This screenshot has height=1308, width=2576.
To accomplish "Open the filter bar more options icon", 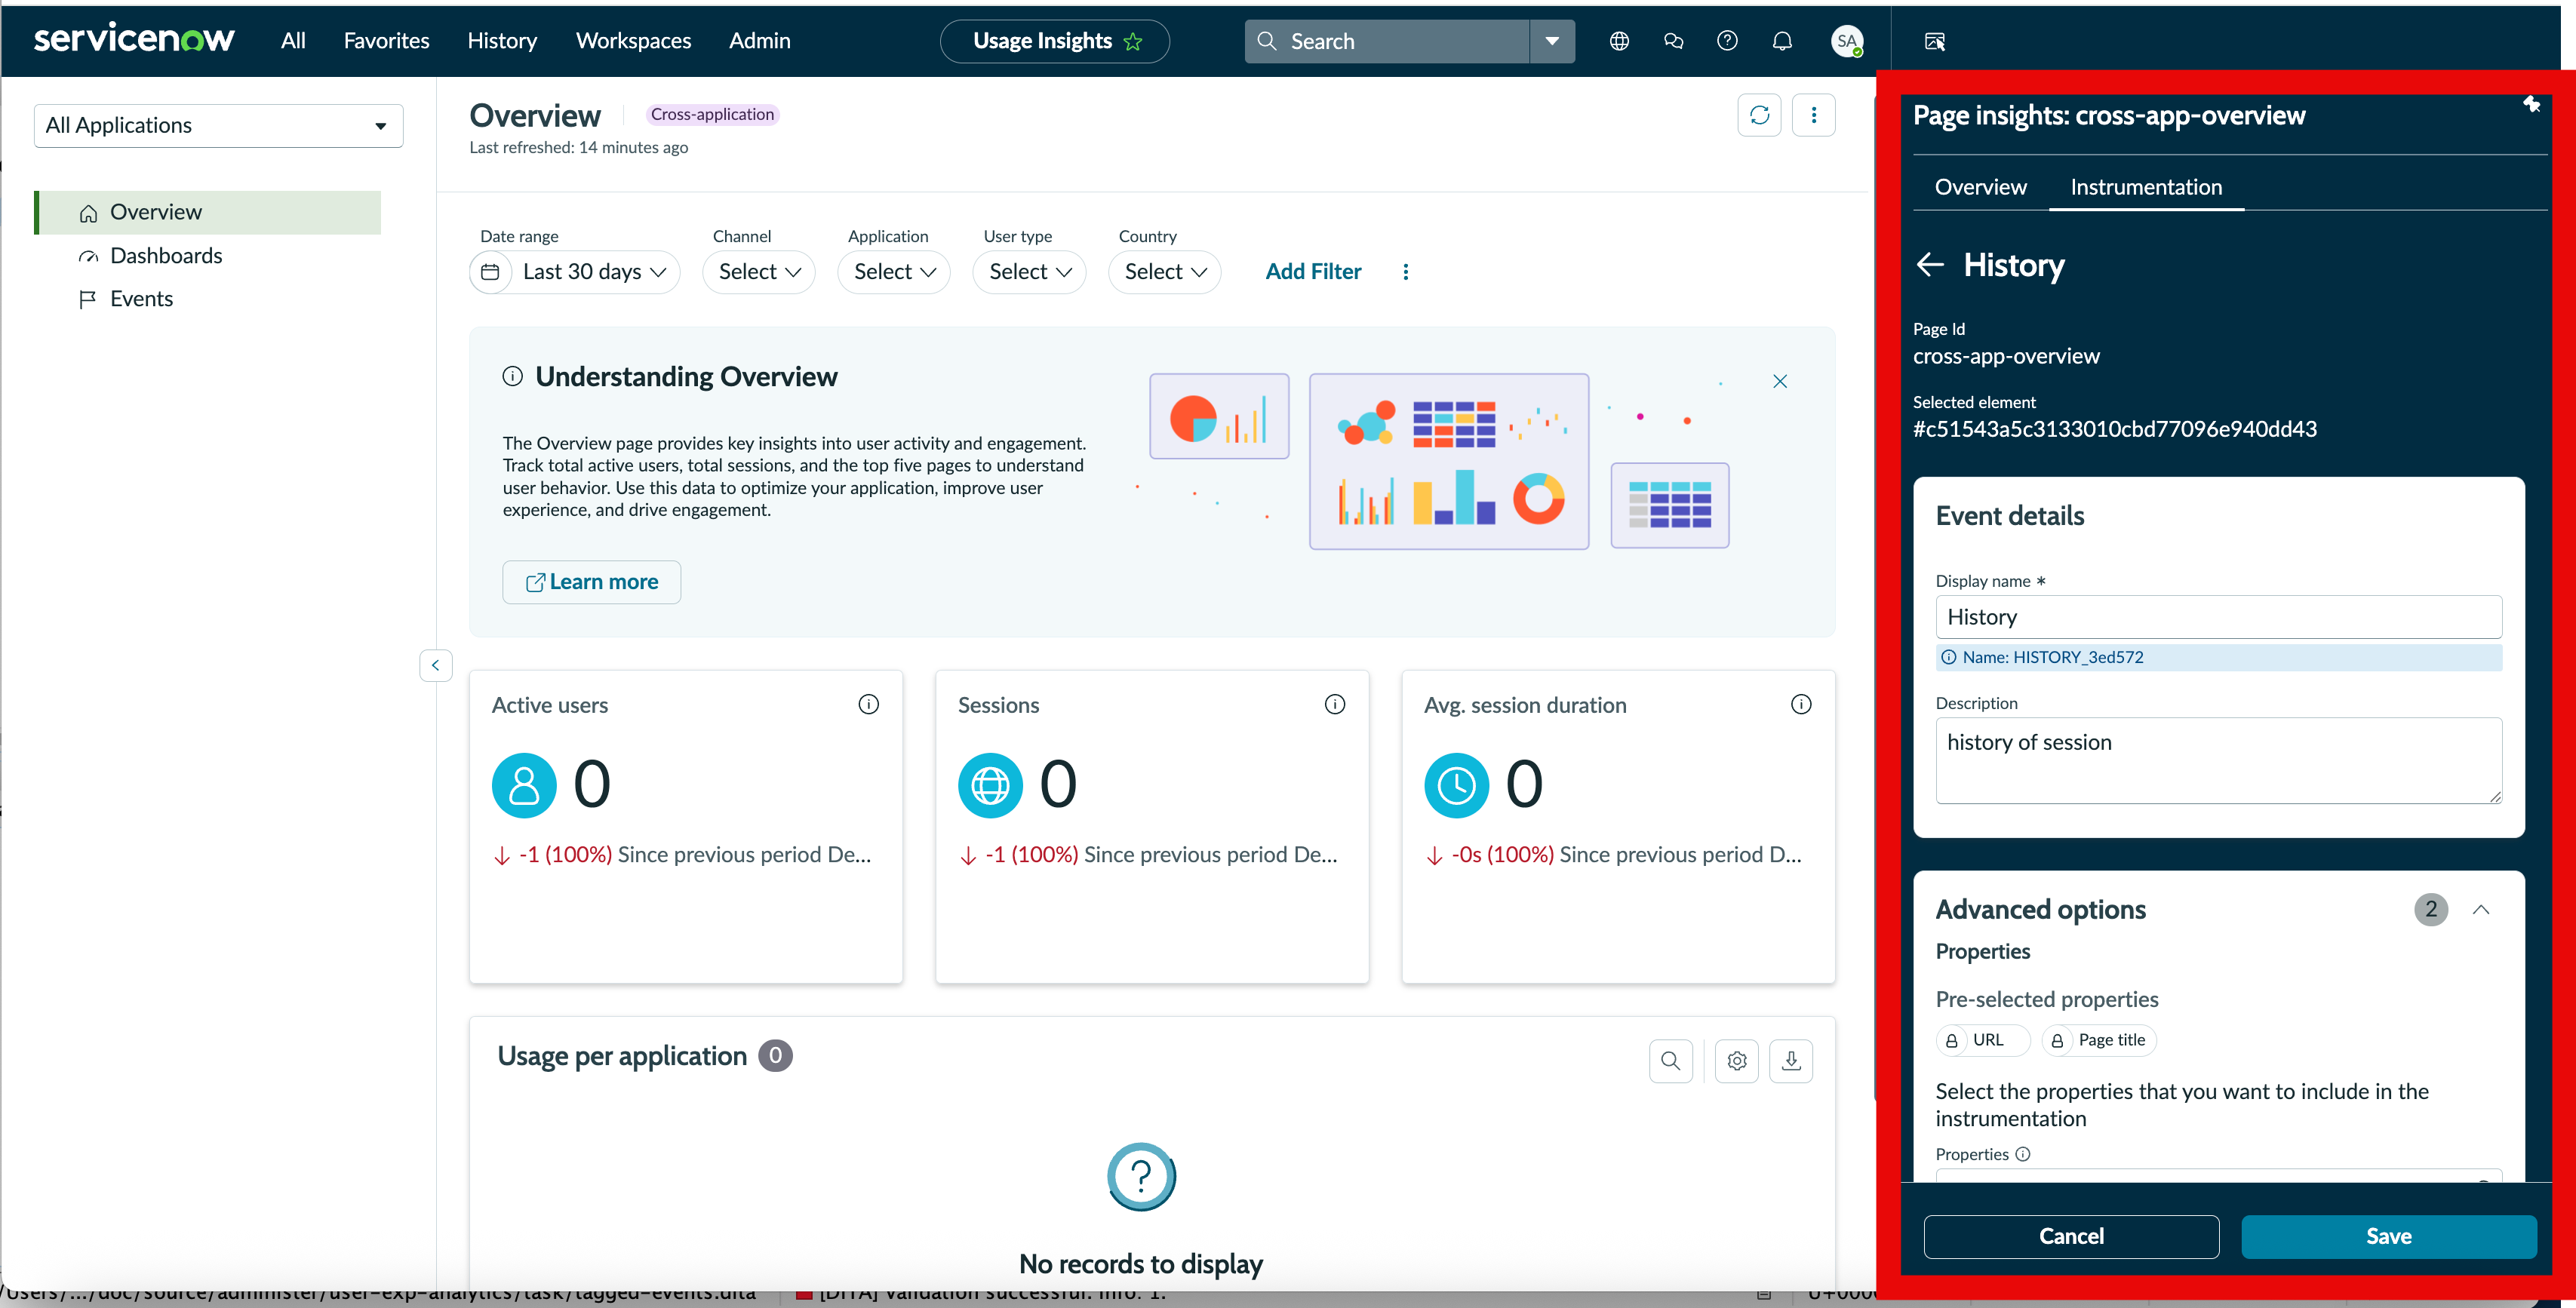I will (x=1406, y=271).
